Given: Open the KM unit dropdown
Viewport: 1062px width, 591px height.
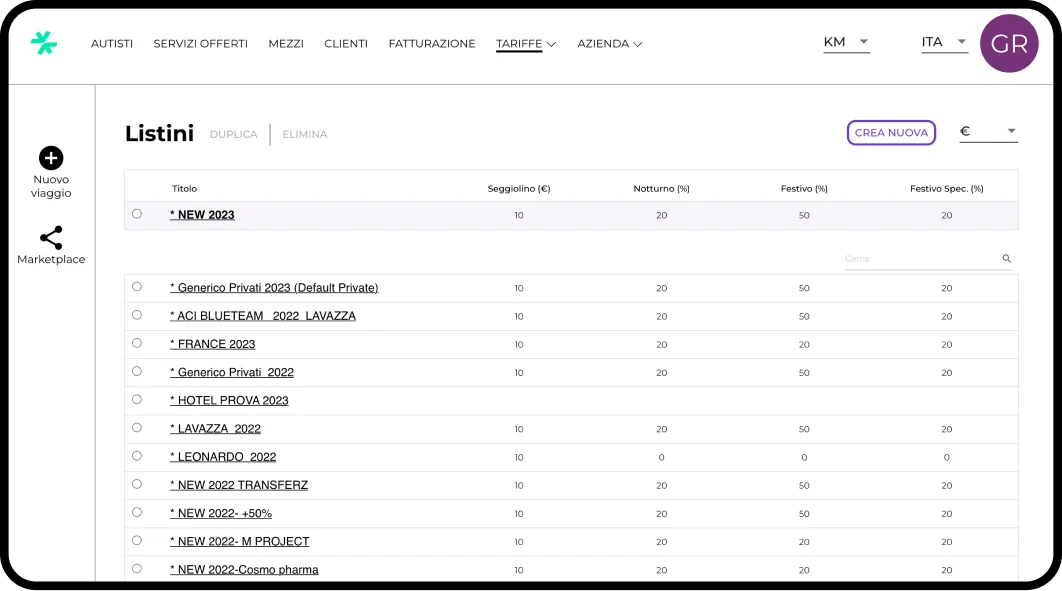Looking at the screenshot, I should point(846,42).
